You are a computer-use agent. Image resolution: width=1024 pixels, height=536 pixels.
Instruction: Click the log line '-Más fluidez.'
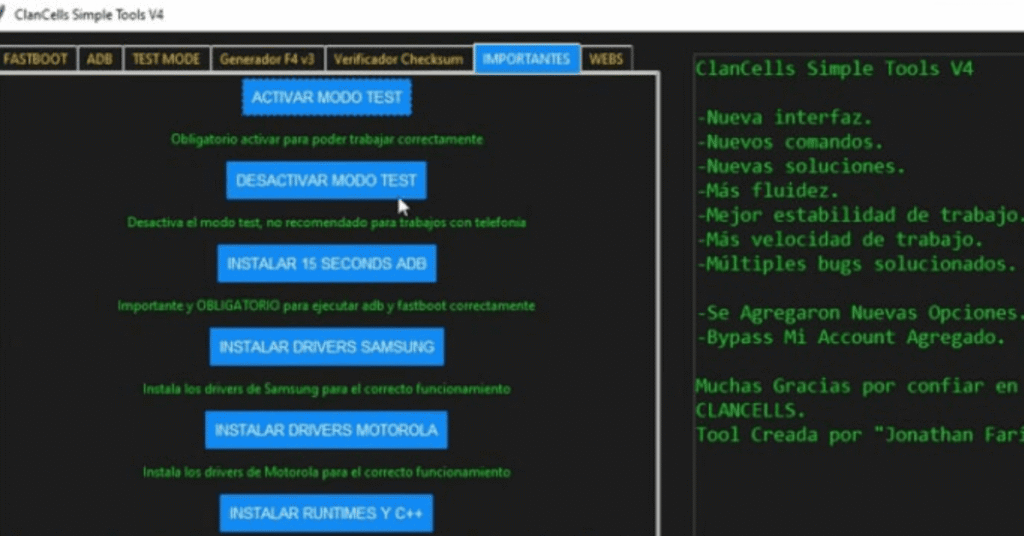(767, 191)
